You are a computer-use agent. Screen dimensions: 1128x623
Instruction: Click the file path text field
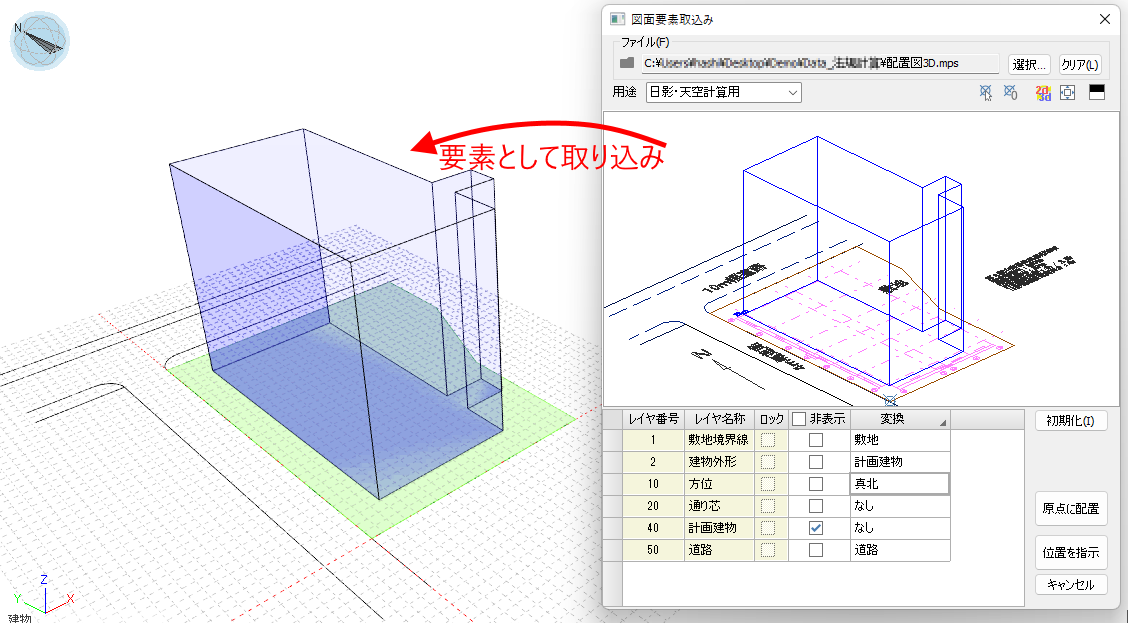click(820, 63)
